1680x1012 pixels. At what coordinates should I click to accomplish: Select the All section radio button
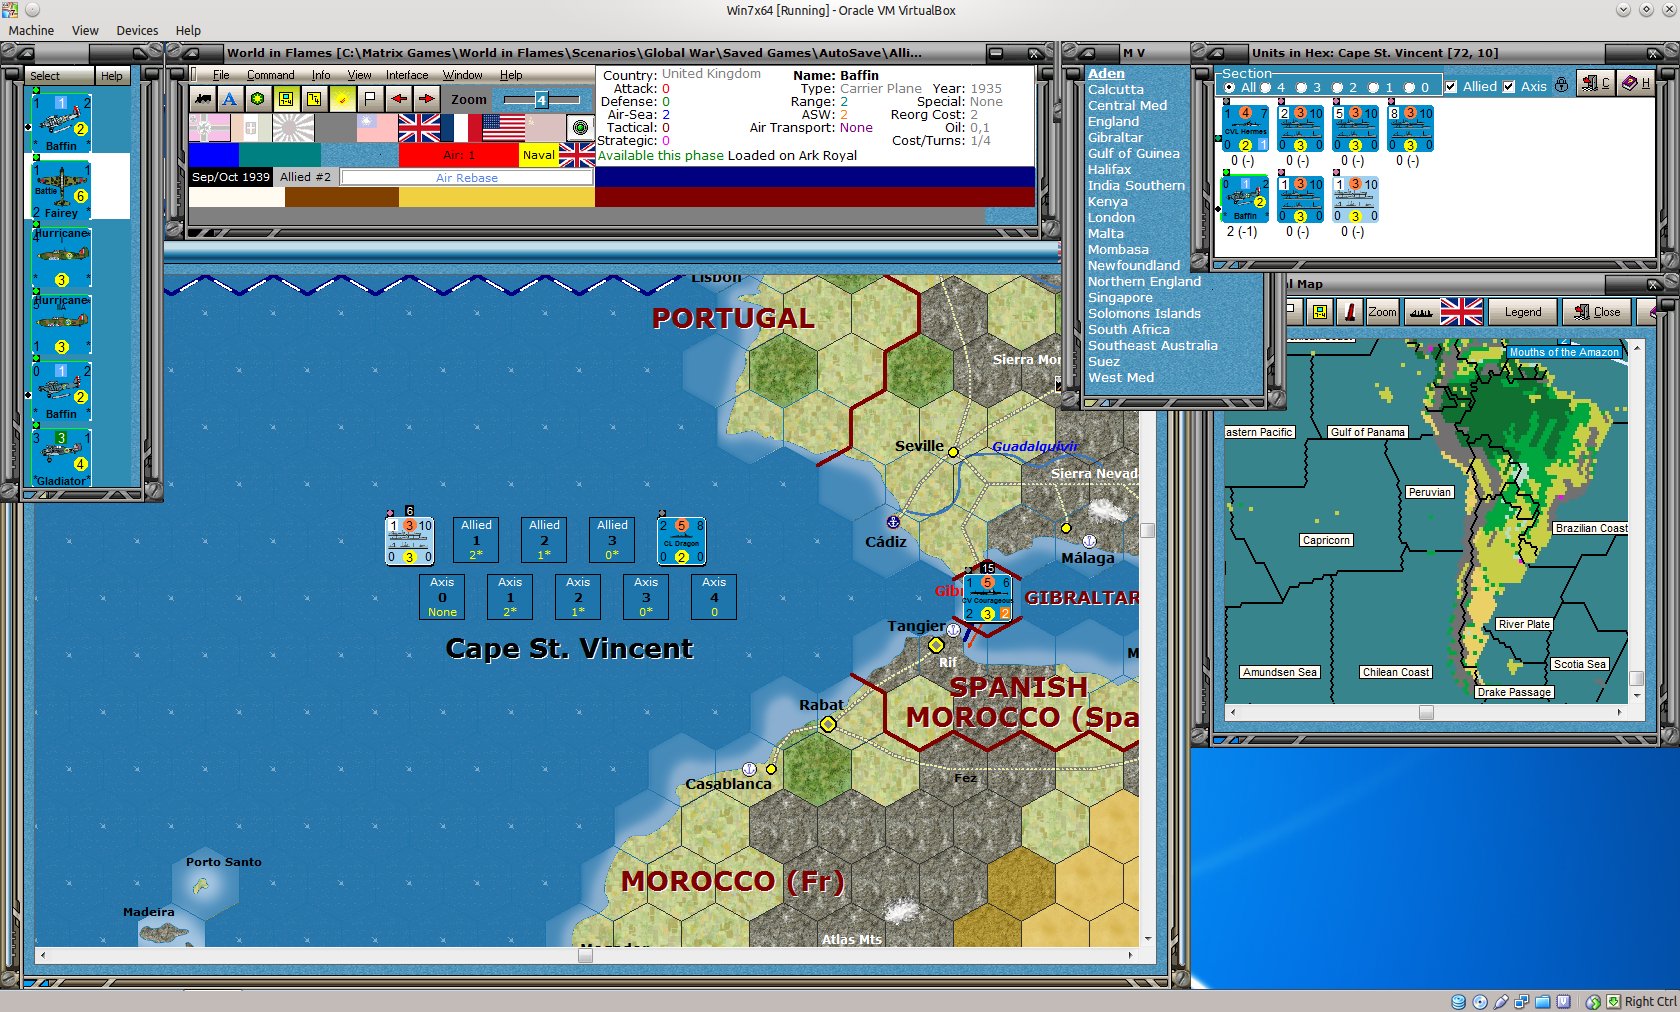pyautogui.click(x=1230, y=87)
